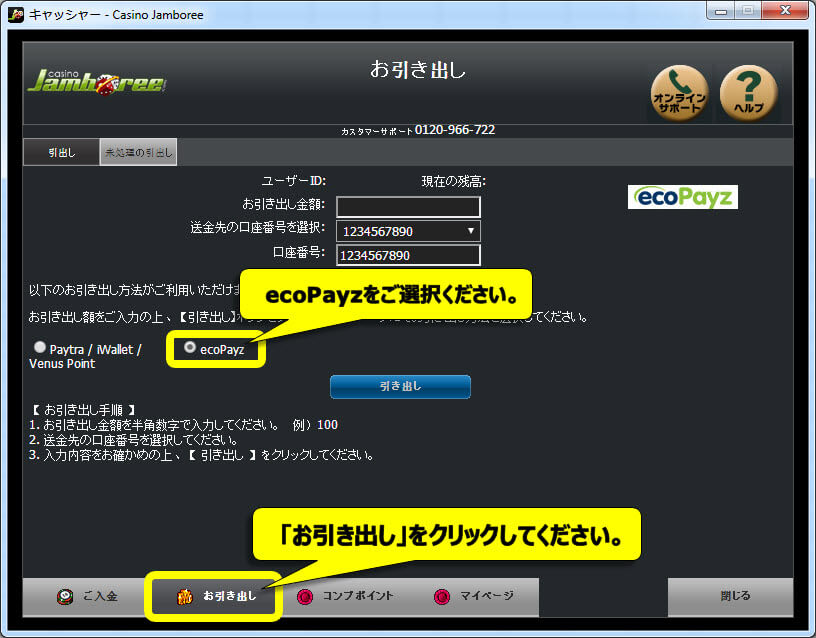Click the 【お引き出し手順】 heading
This screenshot has width=816, height=638.
pos(83,410)
